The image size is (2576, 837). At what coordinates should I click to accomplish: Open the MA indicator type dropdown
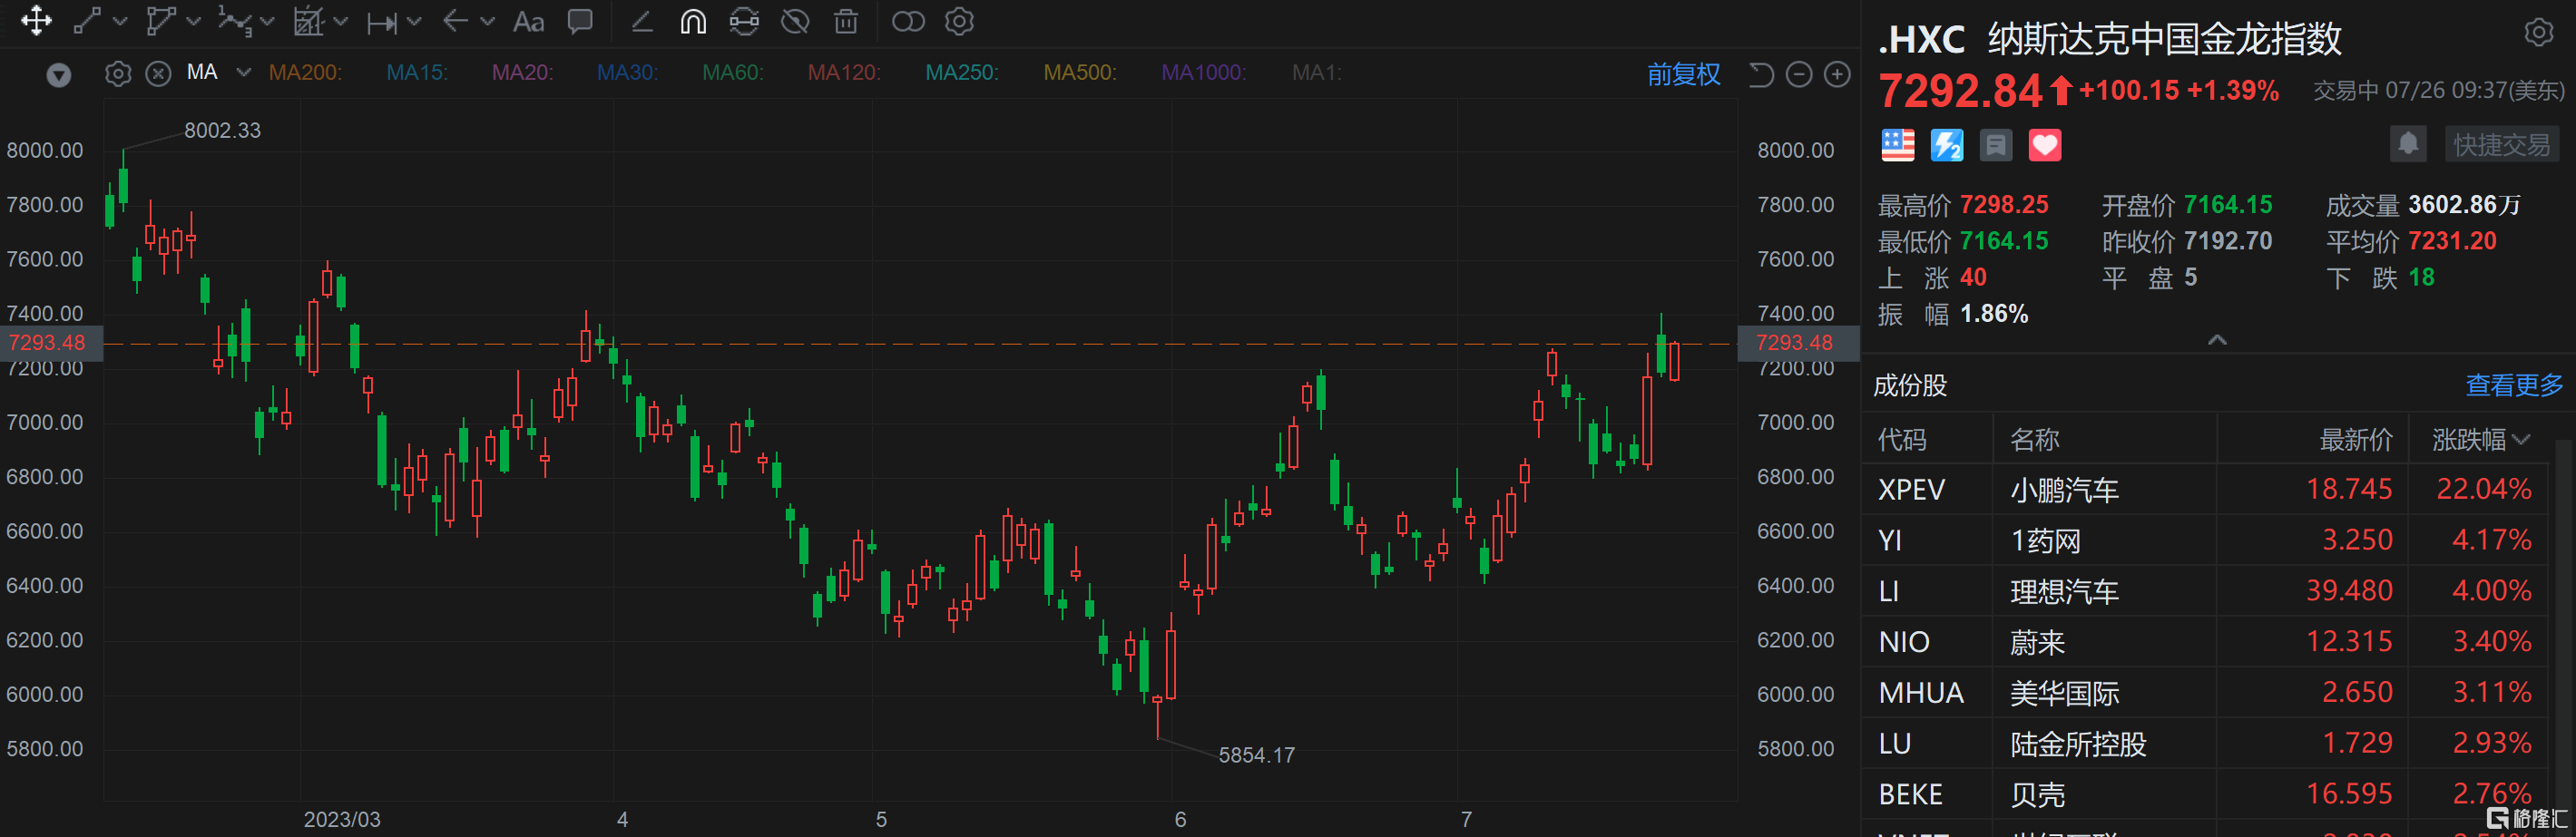[243, 72]
